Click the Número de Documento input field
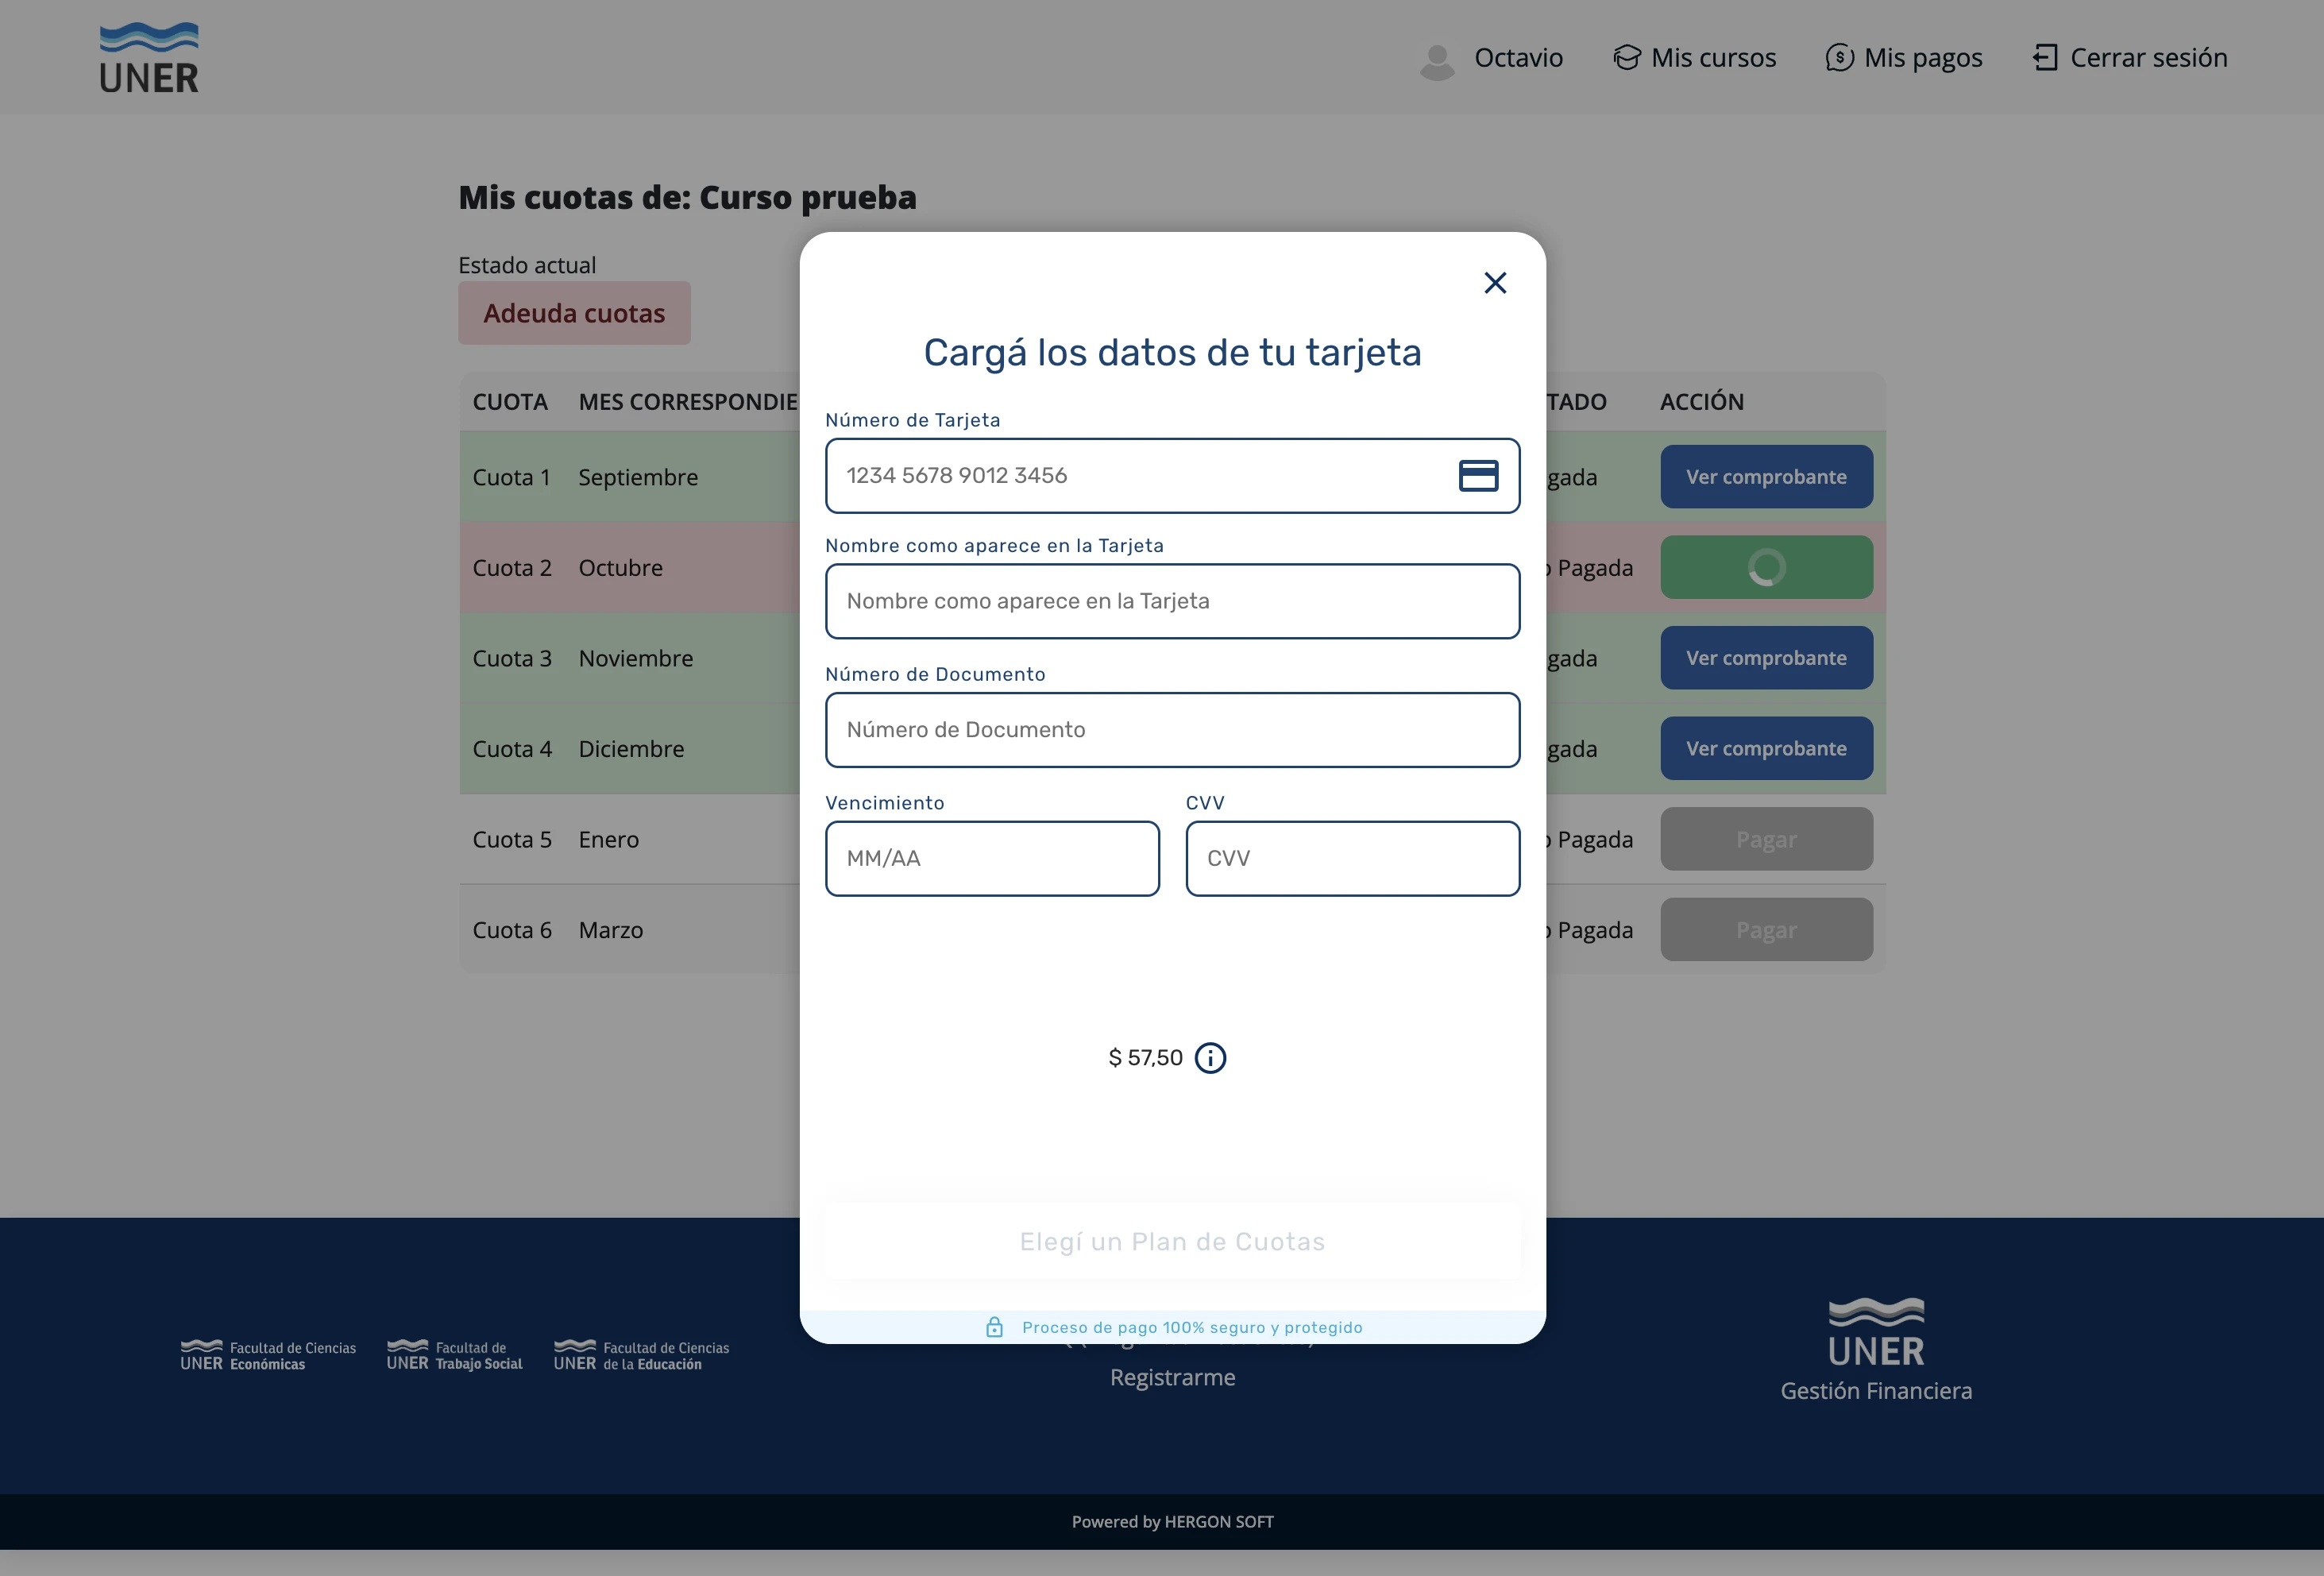This screenshot has height=1576, width=2324. (1172, 729)
